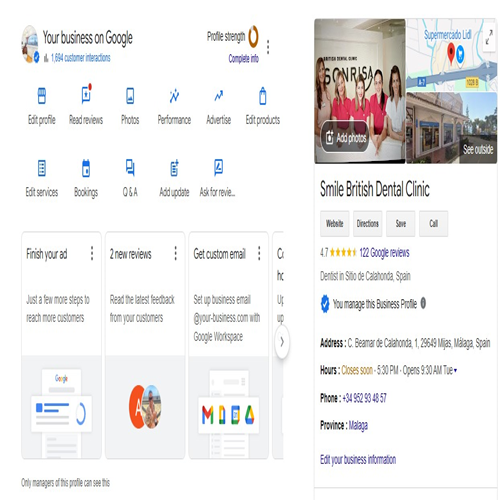The image size is (500, 500).
Task: Select the Add update icon
Action: 174,168
